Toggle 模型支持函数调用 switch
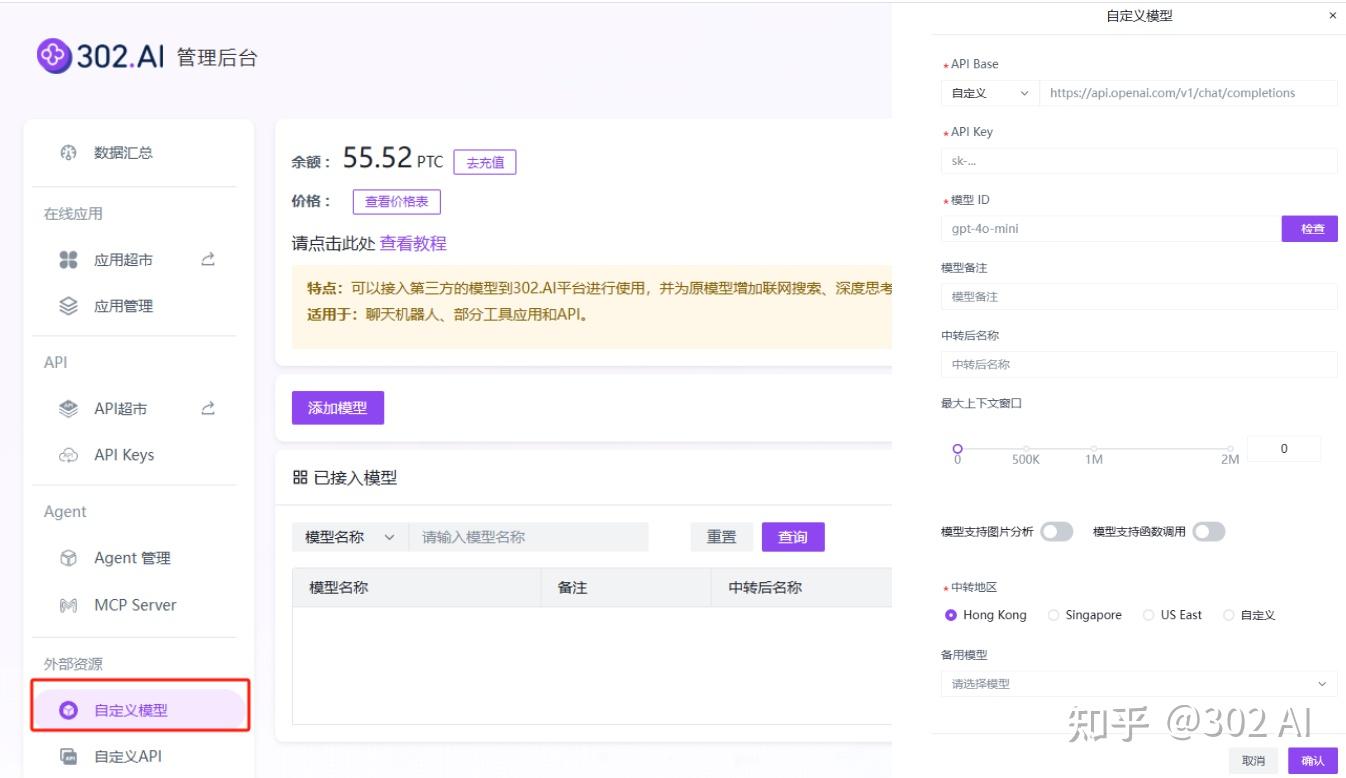This screenshot has width=1346, height=778. click(1209, 532)
